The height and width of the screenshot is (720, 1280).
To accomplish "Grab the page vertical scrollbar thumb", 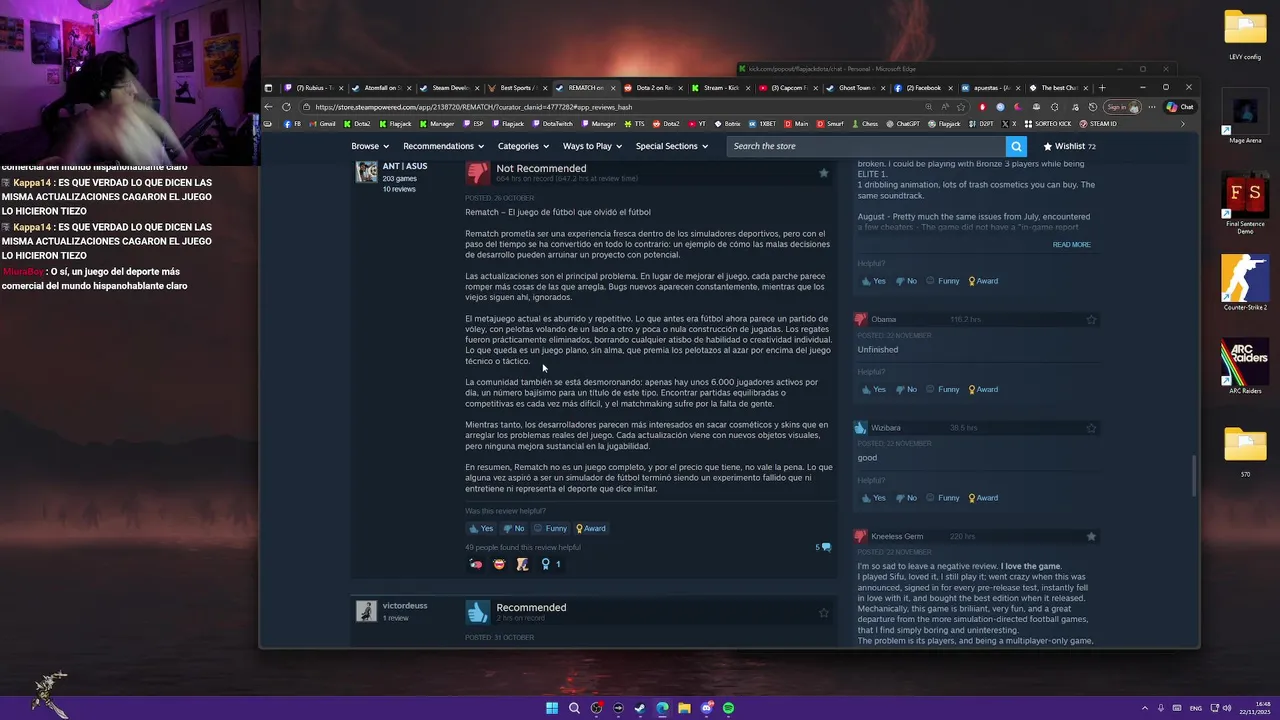I will [1194, 477].
